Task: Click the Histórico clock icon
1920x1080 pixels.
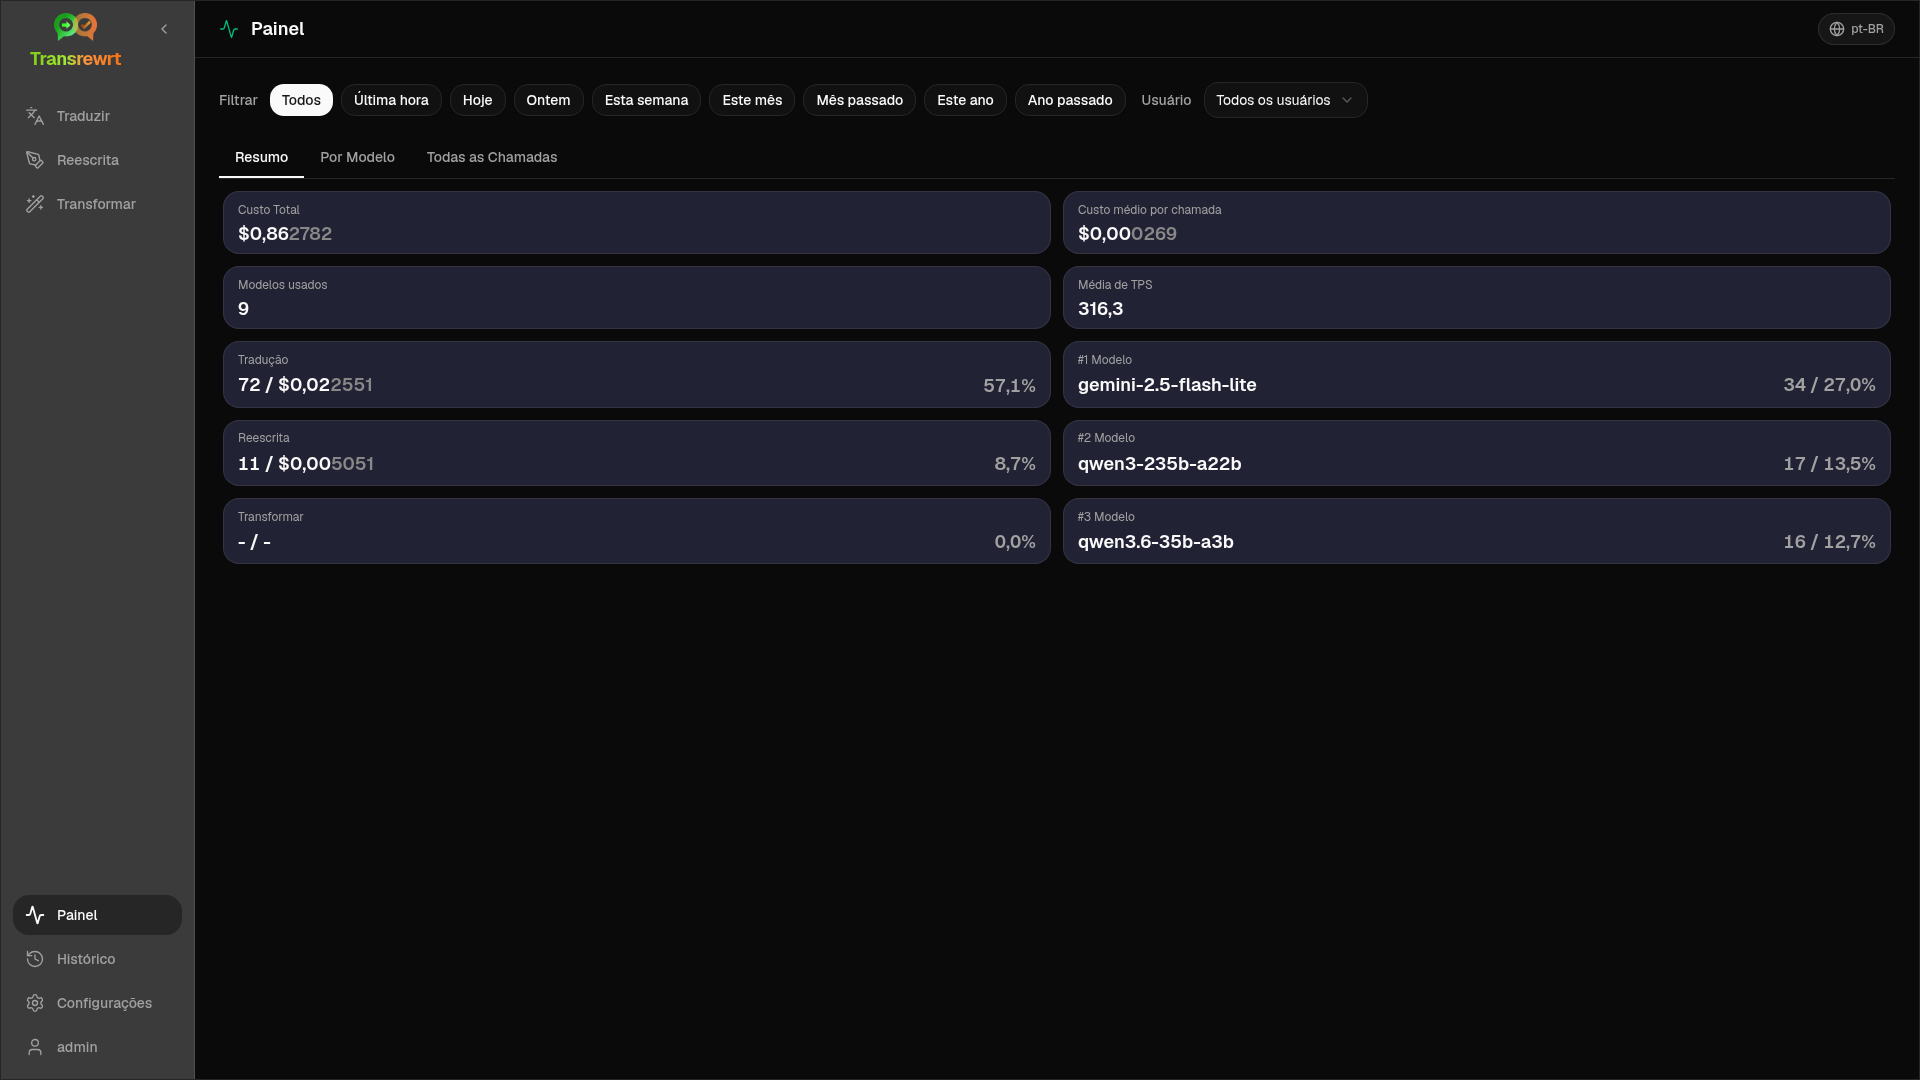Action: pyautogui.click(x=35, y=959)
